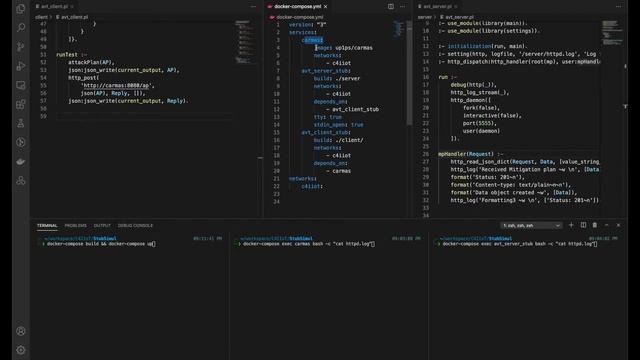Click 'initialization(run, main)' line
640x360 pixels.
(x=483, y=47)
